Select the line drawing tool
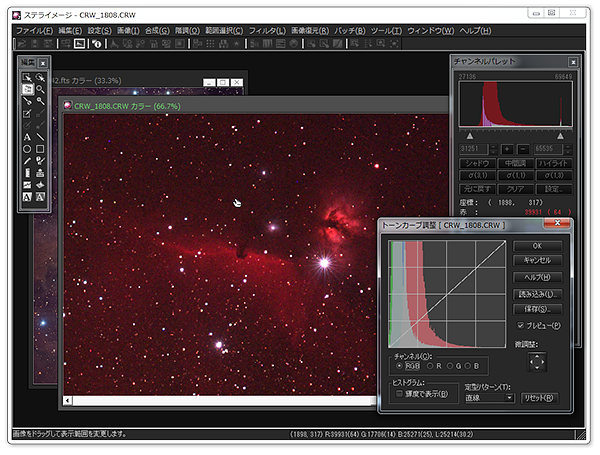 (40, 137)
